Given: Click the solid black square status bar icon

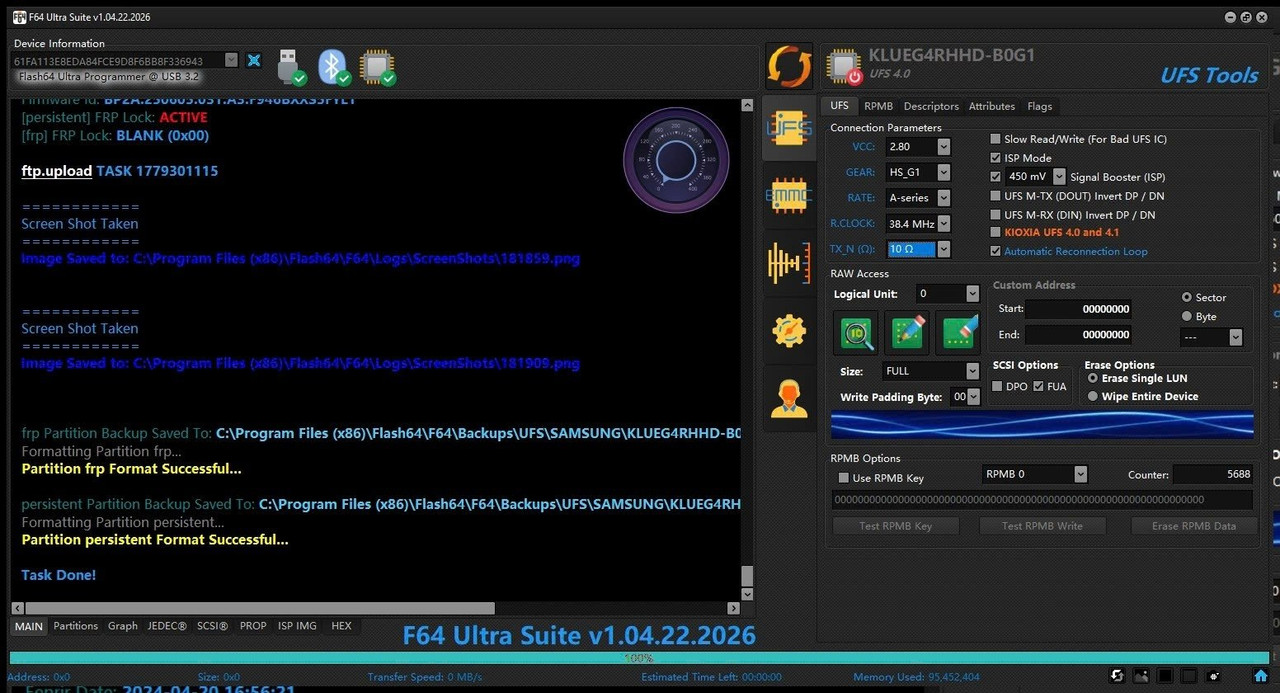Looking at the screenshot, I should tap(1165, 677).
